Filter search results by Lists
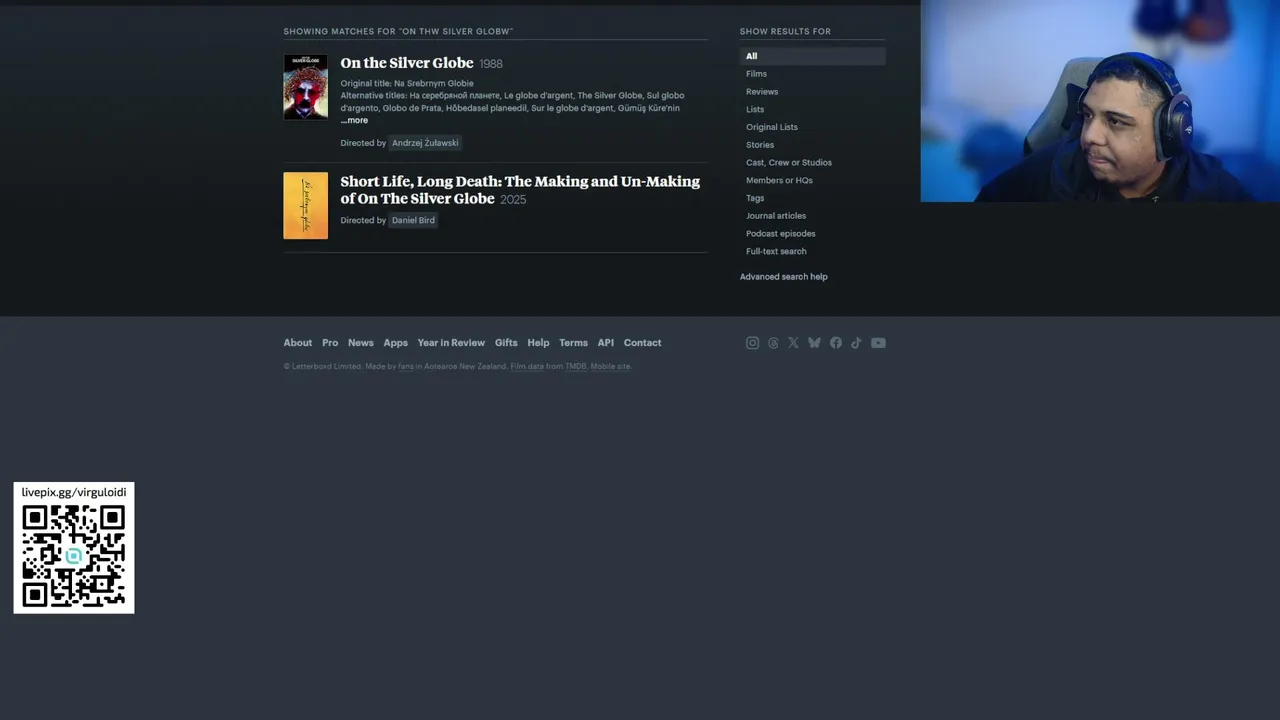The height and width of the screenshot is (720, 1280). tap(755, 110)
